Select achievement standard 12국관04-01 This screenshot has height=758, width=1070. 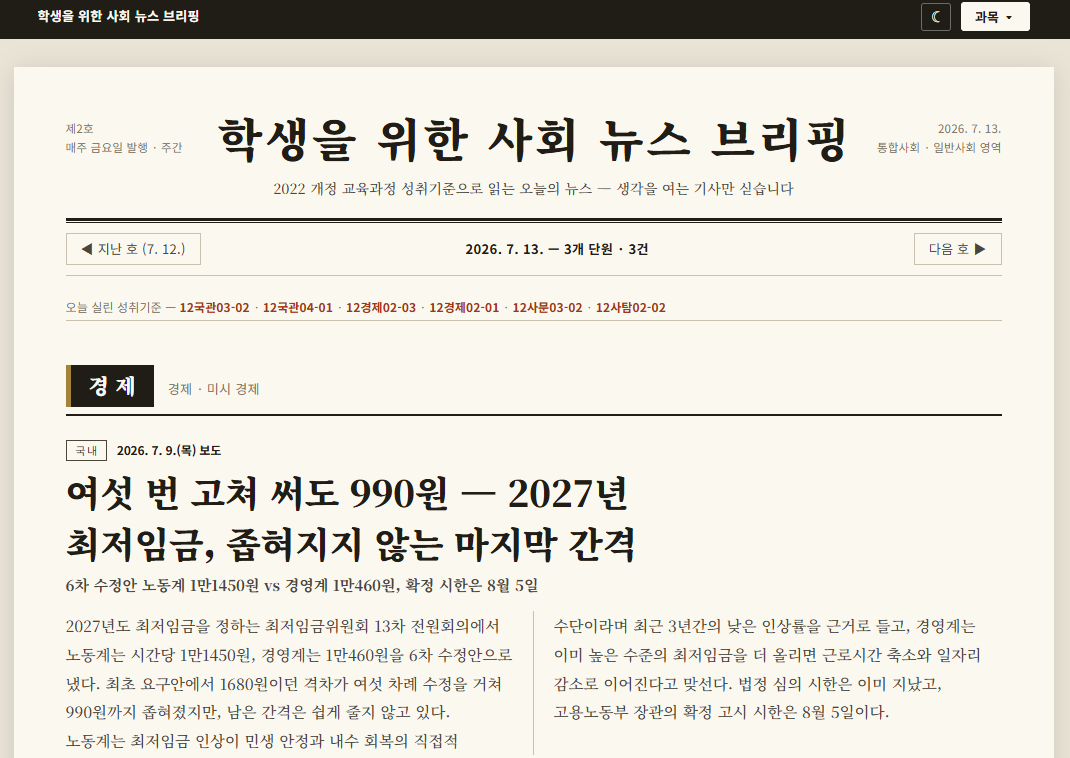point(298,308)
